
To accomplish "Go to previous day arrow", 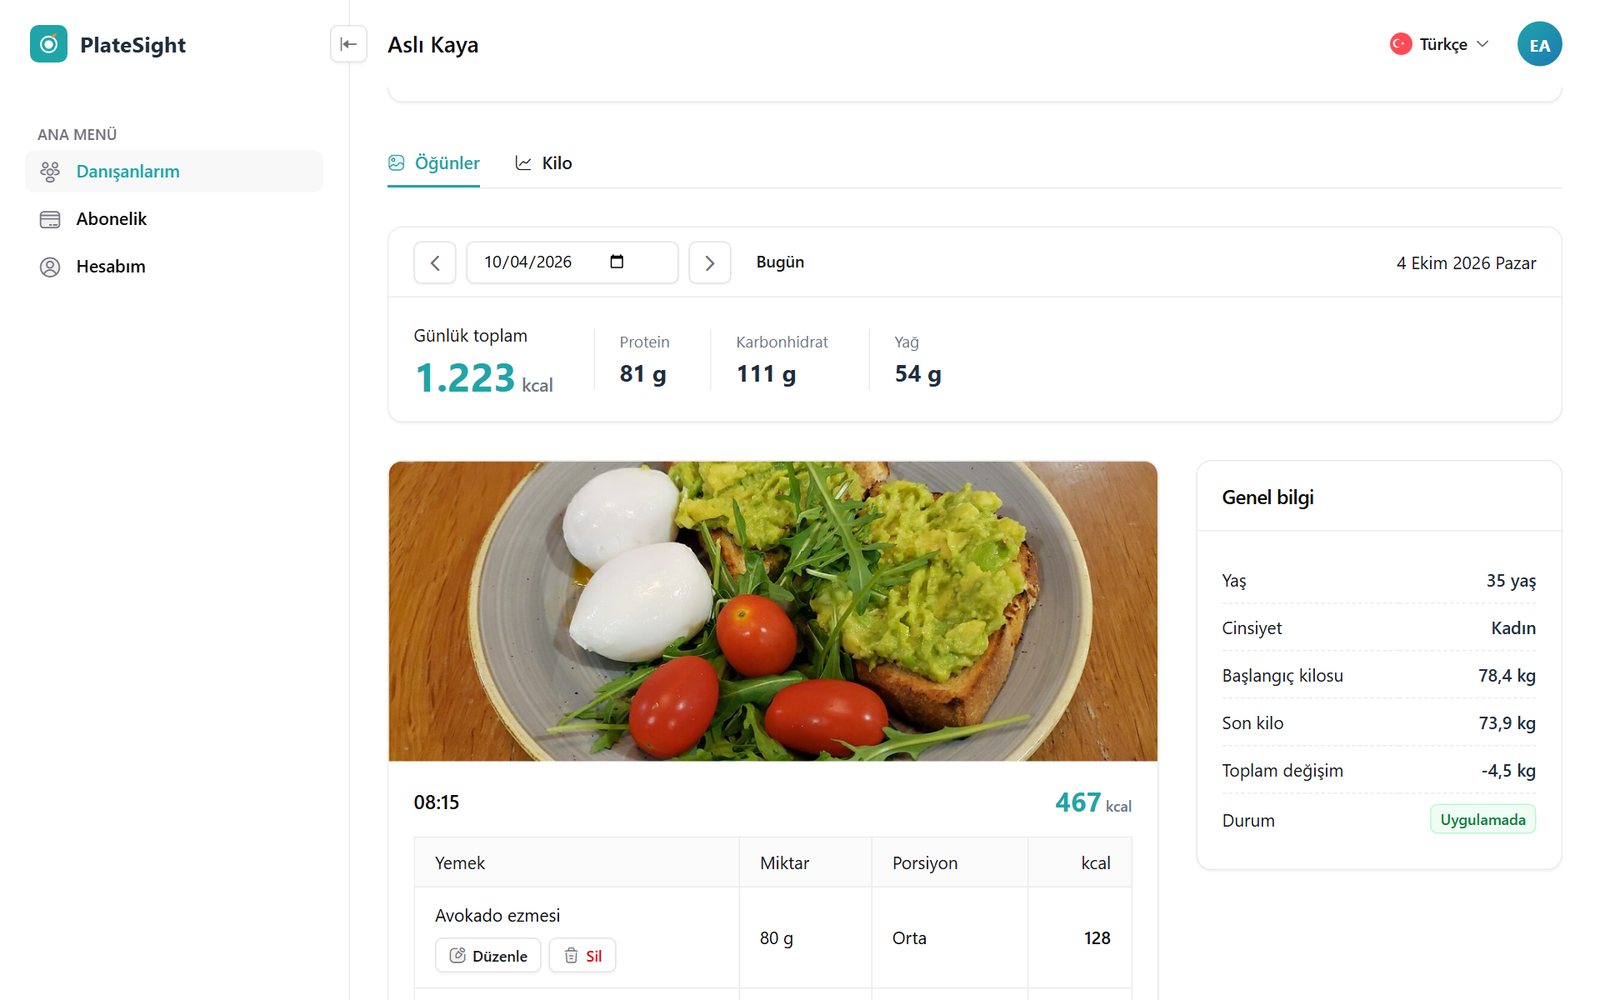I will 435,263.
